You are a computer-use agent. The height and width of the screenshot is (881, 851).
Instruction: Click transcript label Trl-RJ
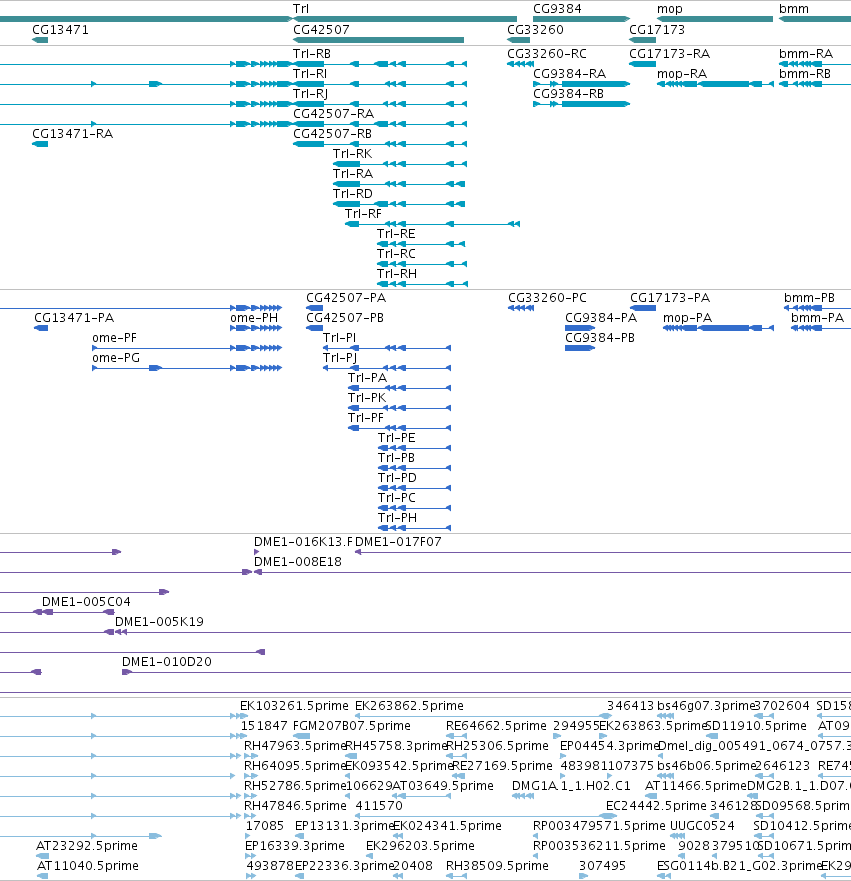tap(310, 94)
